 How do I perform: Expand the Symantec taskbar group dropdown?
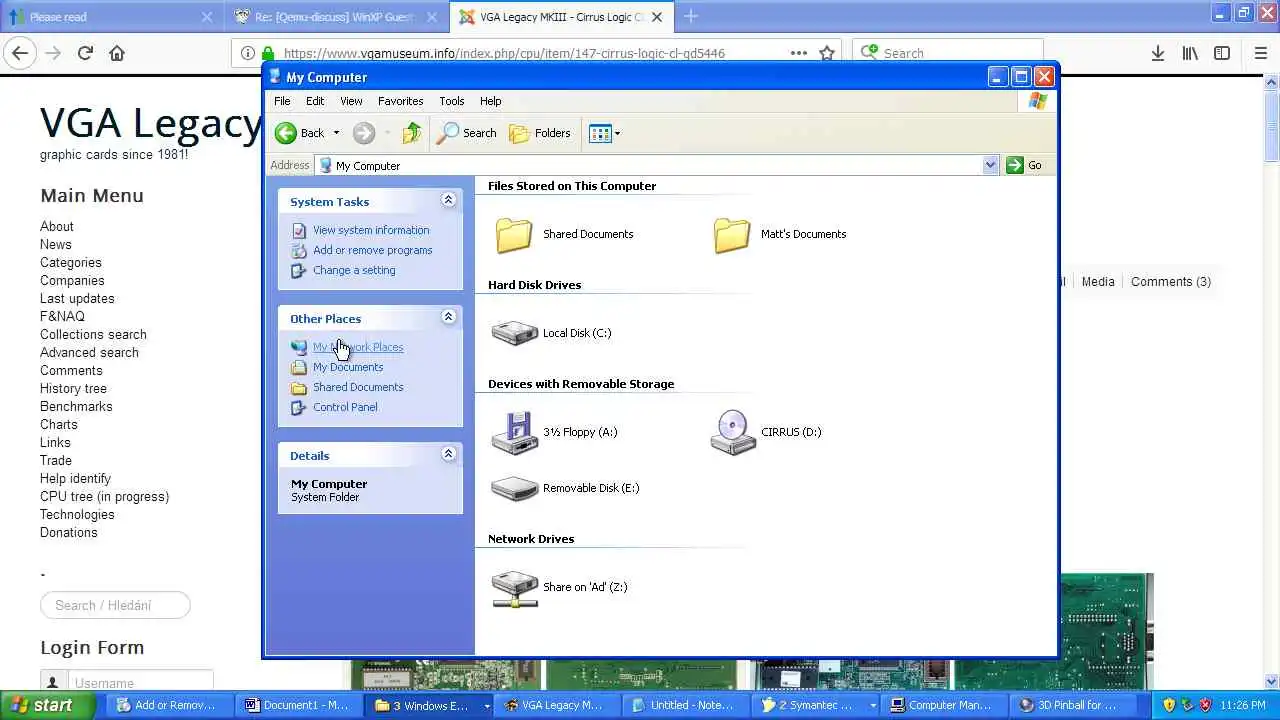(873, 706)
